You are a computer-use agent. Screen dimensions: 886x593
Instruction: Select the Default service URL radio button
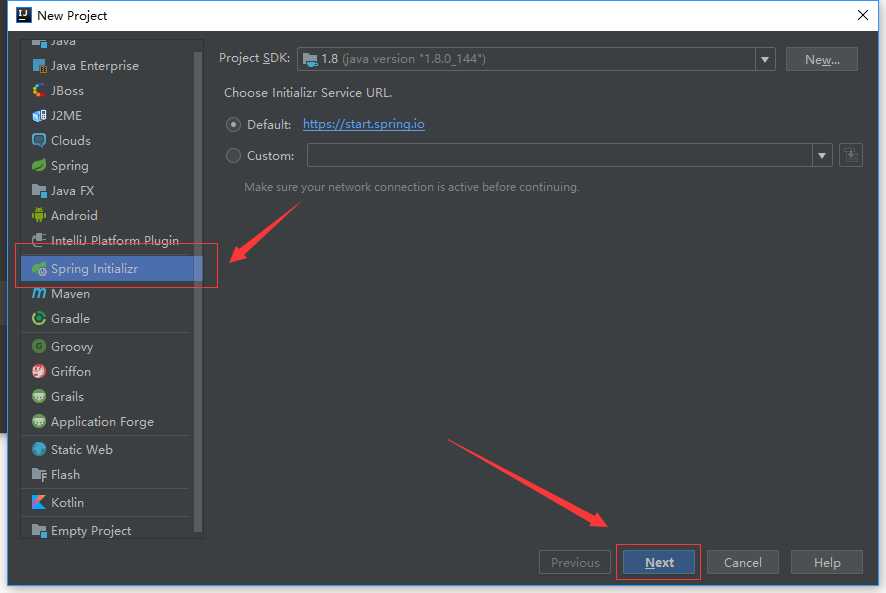tap(233, 124)
